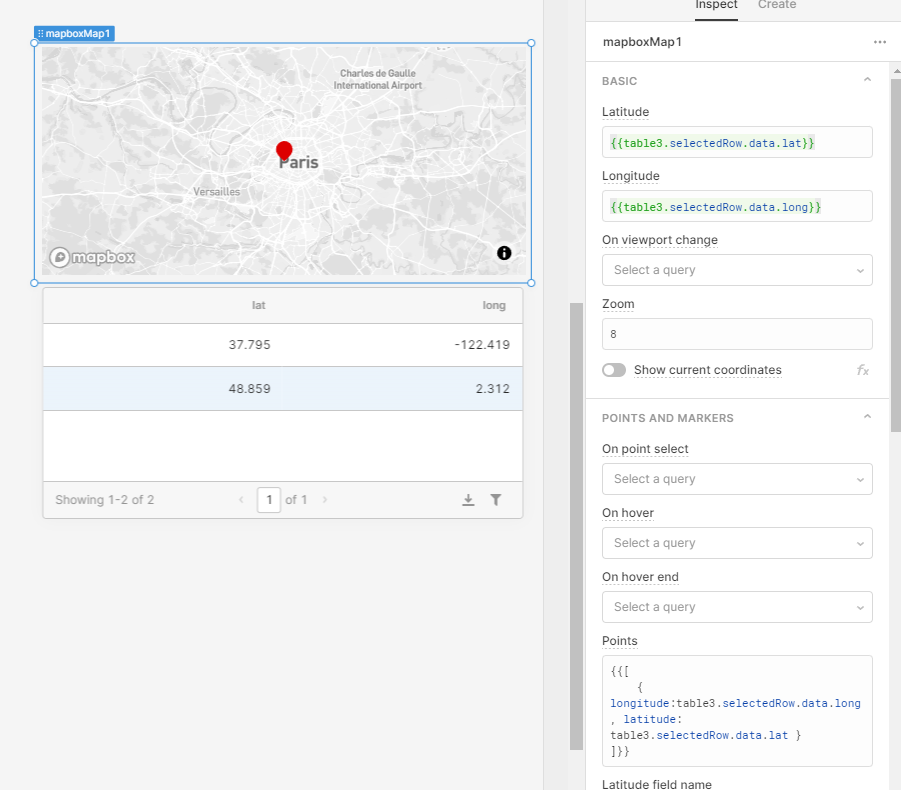Open the On viewport change query selector
Screen dimensions: 901x790
[x=736, y=270]
